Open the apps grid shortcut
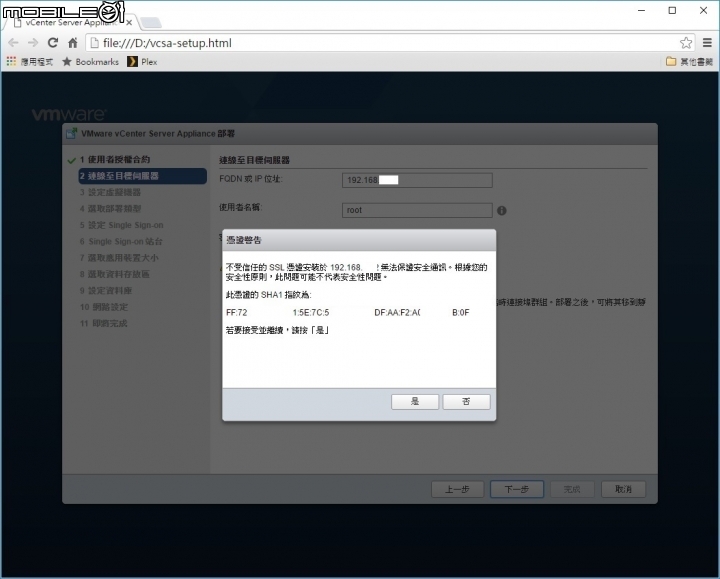This screenshot has width=720, height=579. pos(11,61)
